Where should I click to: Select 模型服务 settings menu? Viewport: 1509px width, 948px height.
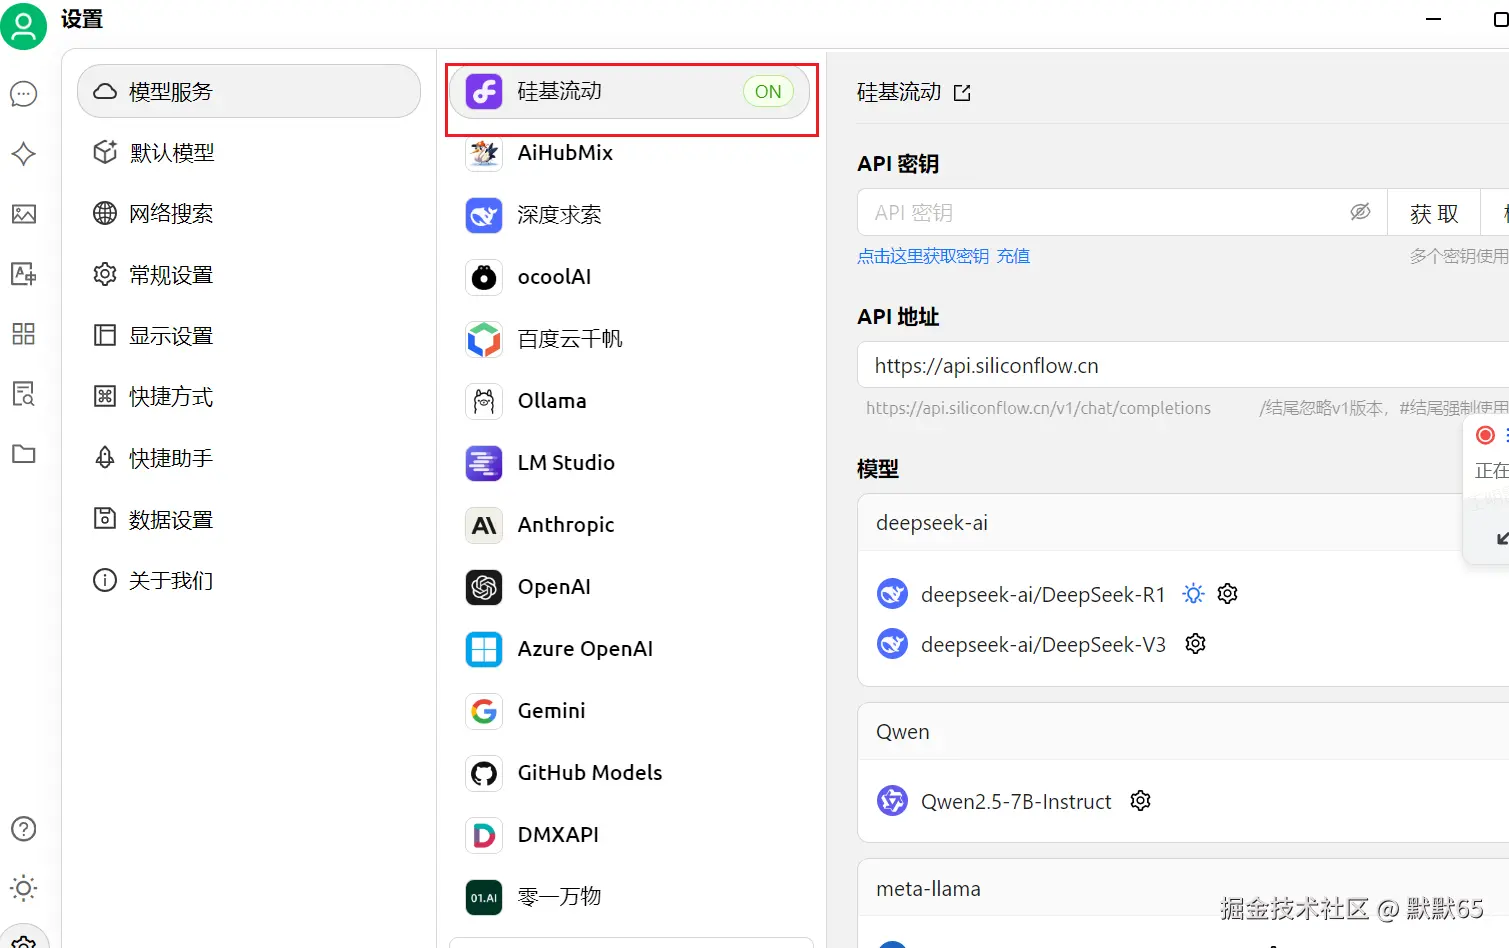click(x=249, y=92)
